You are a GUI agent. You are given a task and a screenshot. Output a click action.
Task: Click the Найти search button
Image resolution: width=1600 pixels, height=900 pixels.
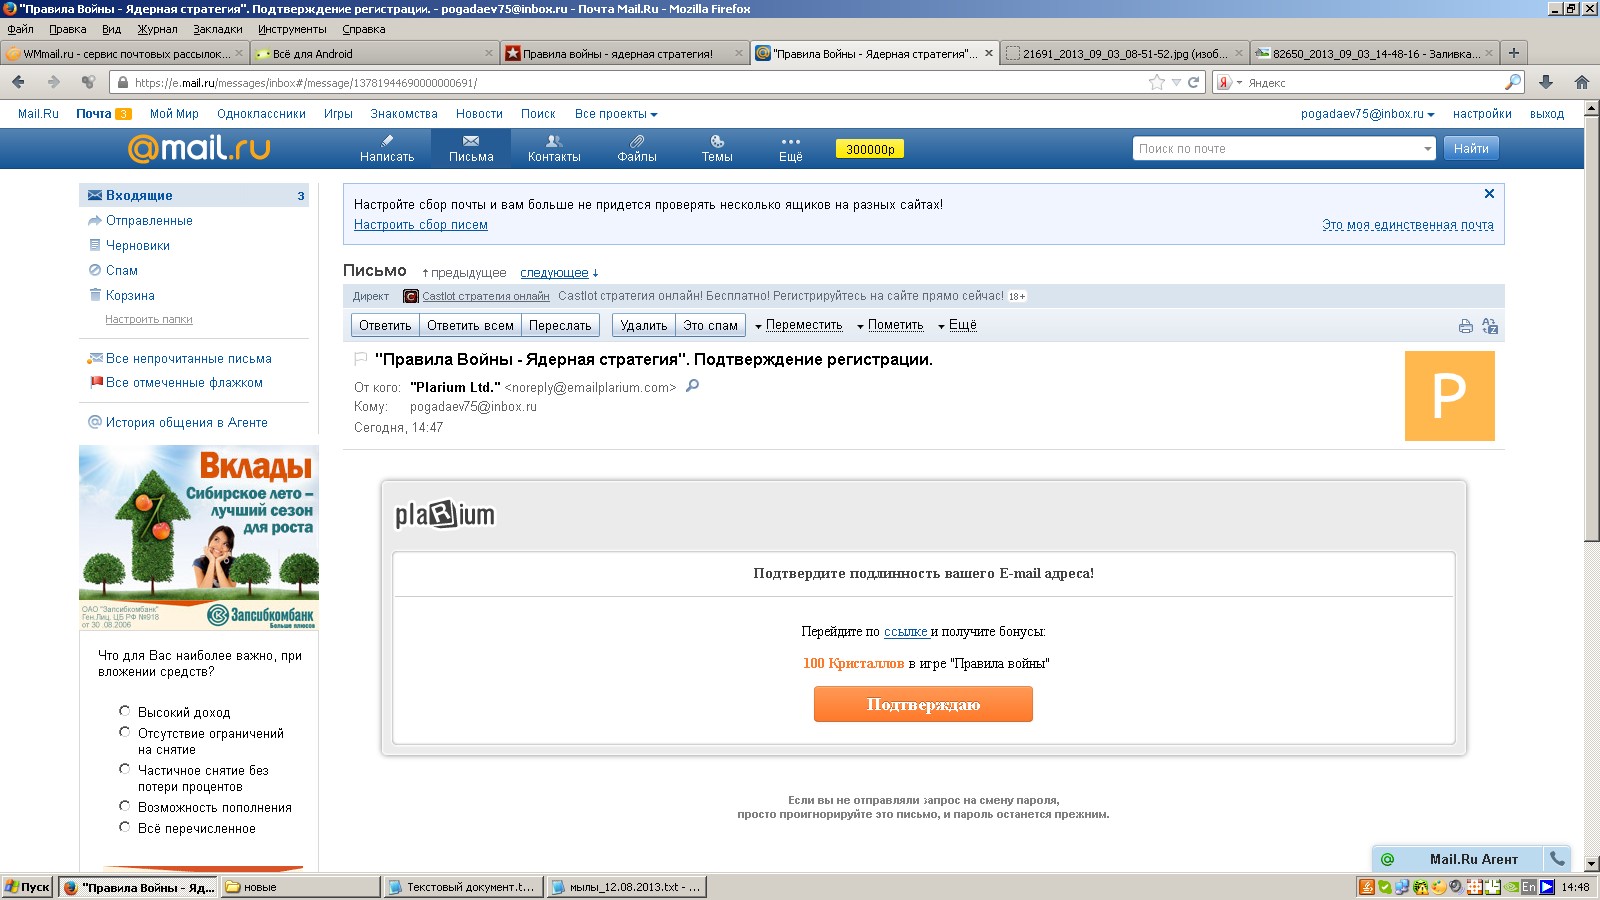click(x=1471, y=149)
